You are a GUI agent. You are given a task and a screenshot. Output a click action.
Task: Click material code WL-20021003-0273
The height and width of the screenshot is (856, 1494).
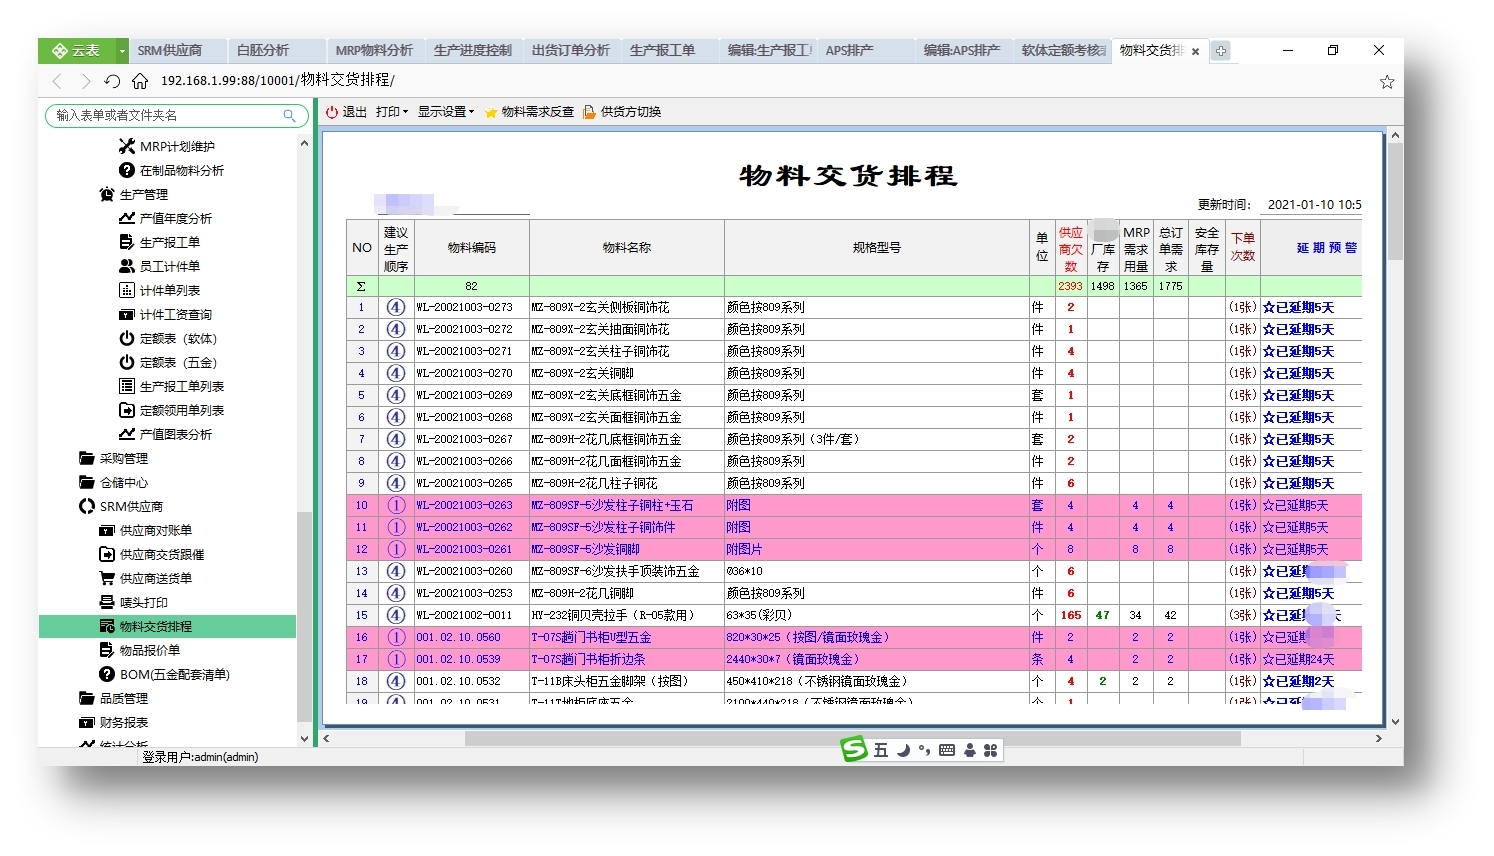pos(464,307)
